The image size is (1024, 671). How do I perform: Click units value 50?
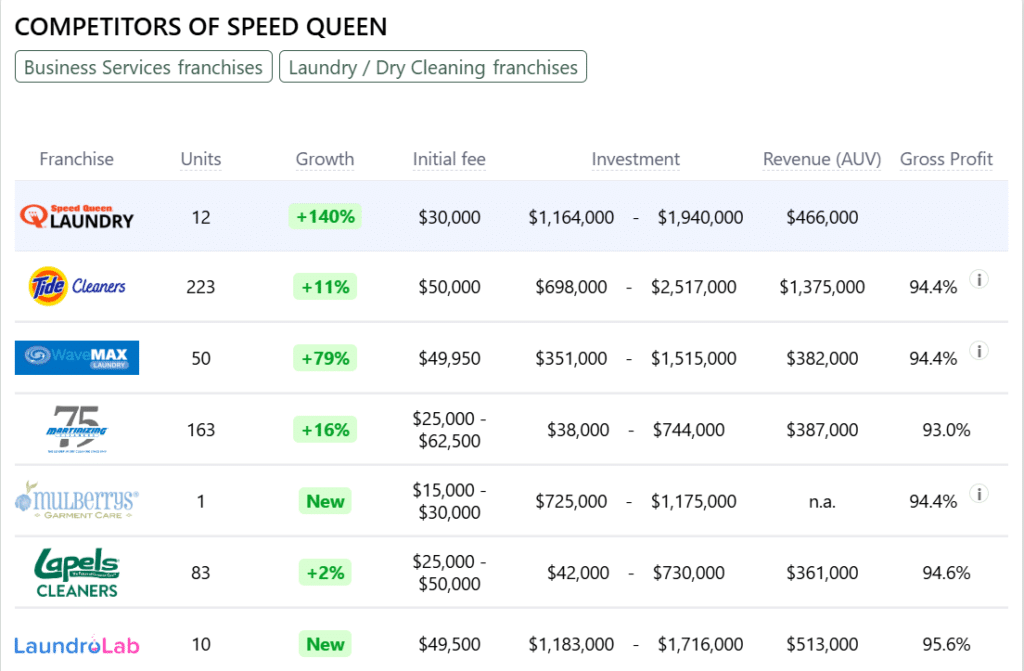click(x=201, y=358)
